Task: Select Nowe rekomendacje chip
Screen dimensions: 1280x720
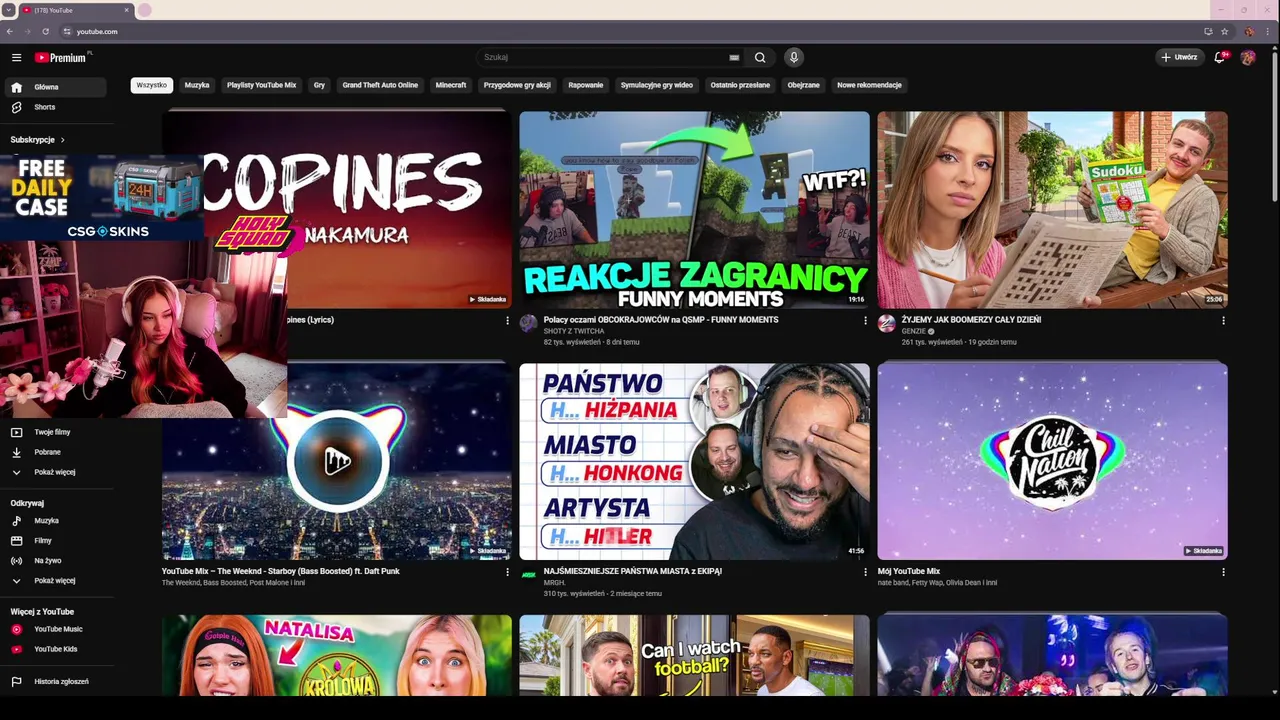Action: click(870, 85)
